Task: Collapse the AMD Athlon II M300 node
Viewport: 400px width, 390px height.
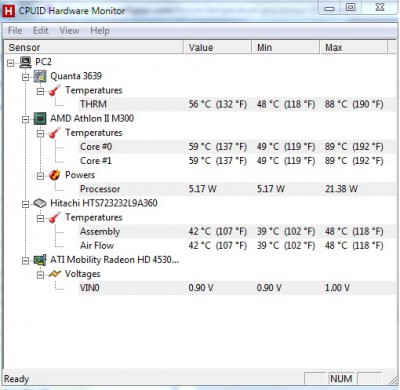Action: pyautogui.click(x=25, y=119)
